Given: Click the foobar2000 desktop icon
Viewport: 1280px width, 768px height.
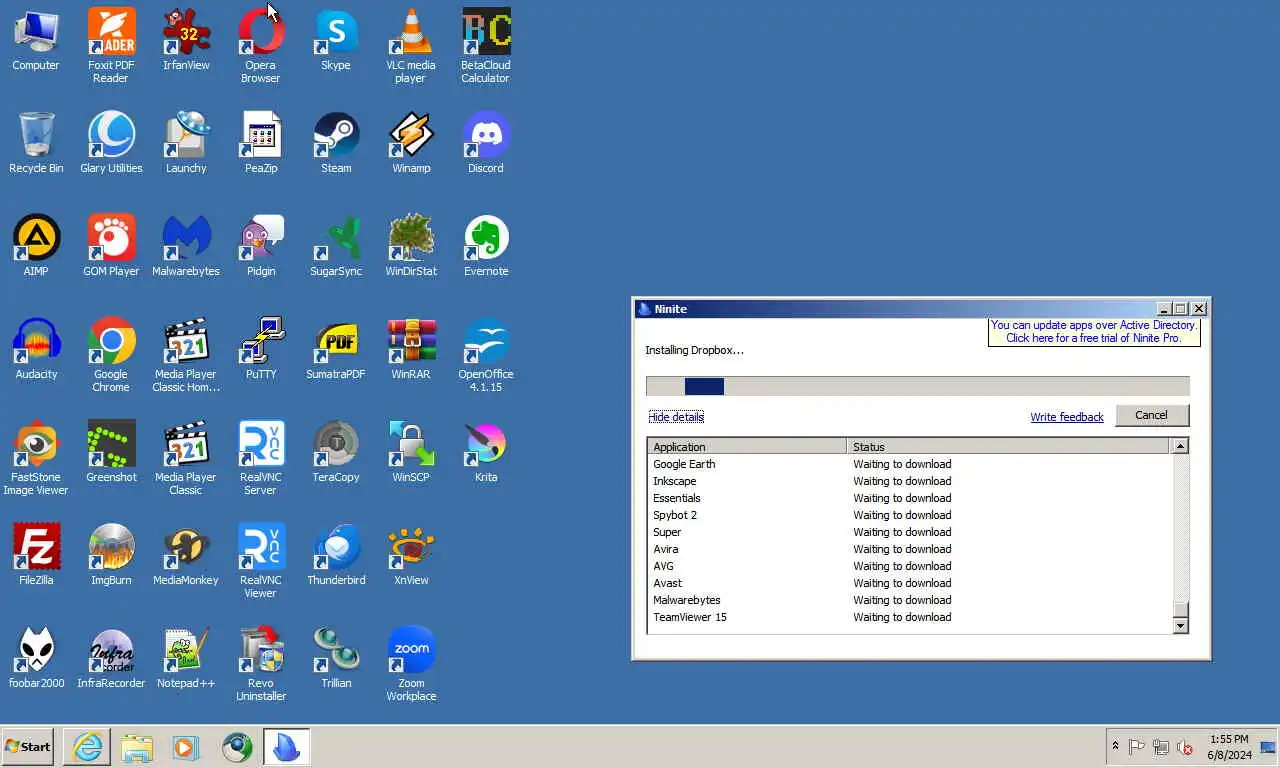Looking at the screenshot, I should (x=36, y=658).
